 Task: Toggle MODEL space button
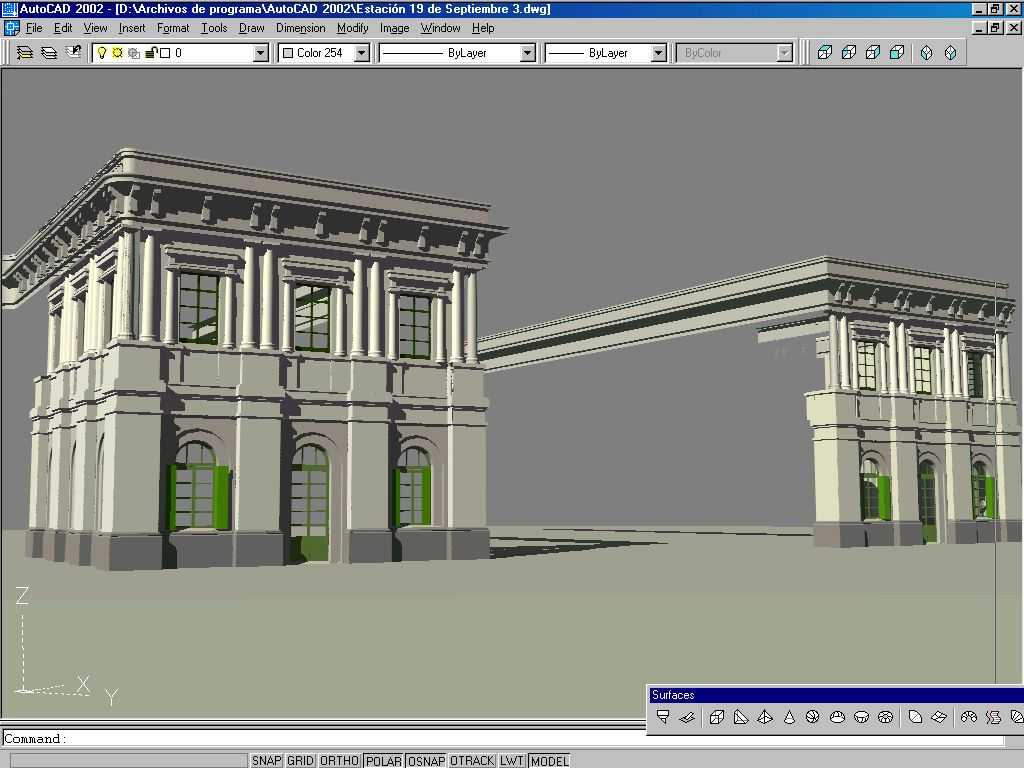(x=549, y=761)
